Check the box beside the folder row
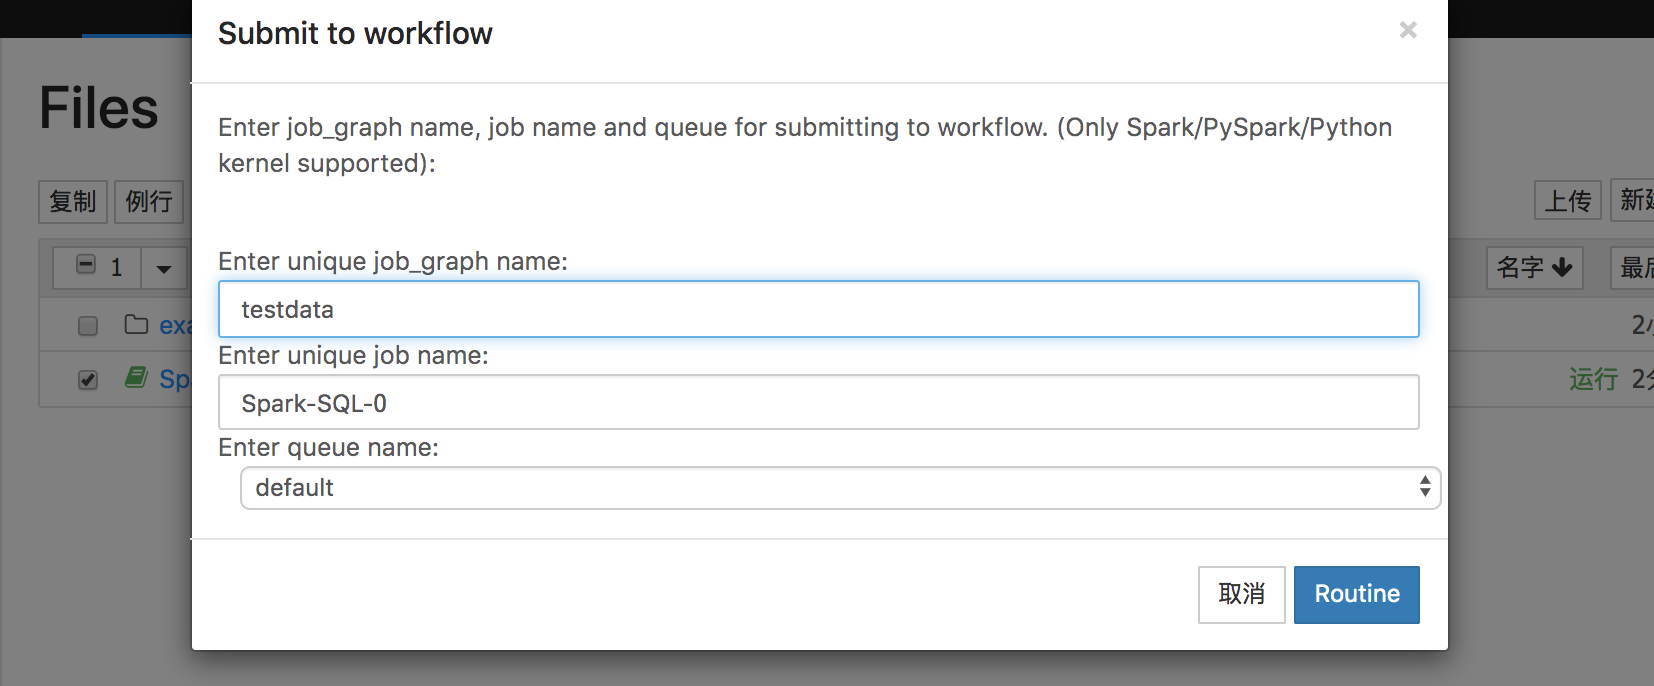This screenshot has height=686, width=1654. tap(88, 326)
